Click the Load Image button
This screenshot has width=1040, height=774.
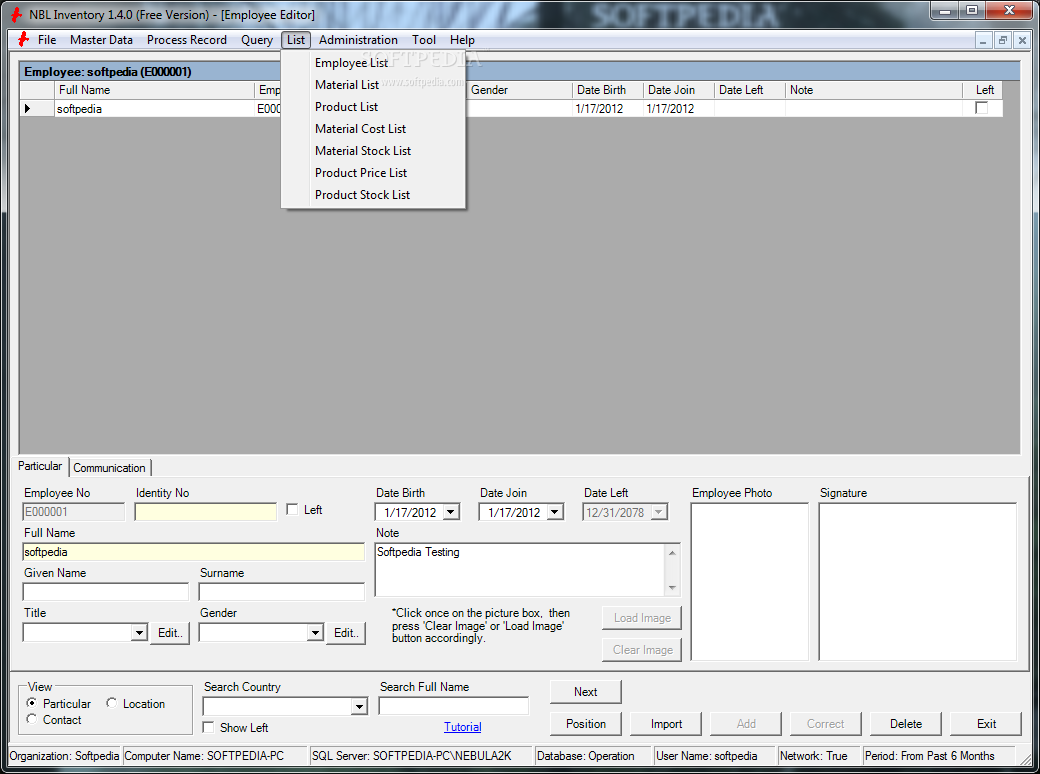tap(642, 617)
